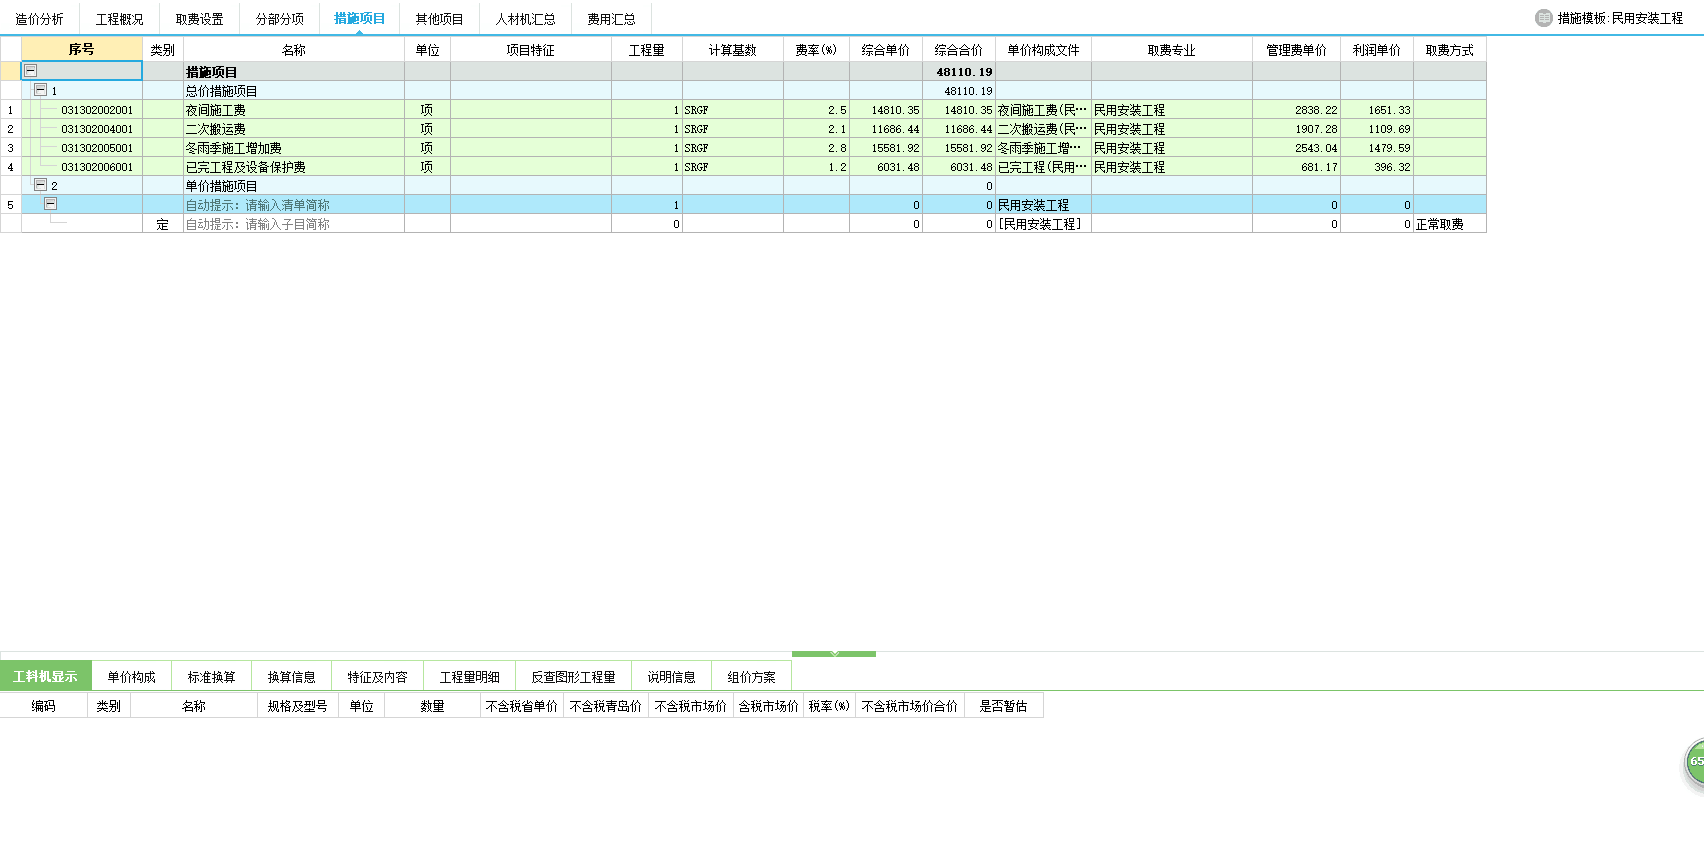Collapse the bottom panel via green chevron handle
The width and height of the screenshot is (1704, 865).
click(x=834, y=654)
